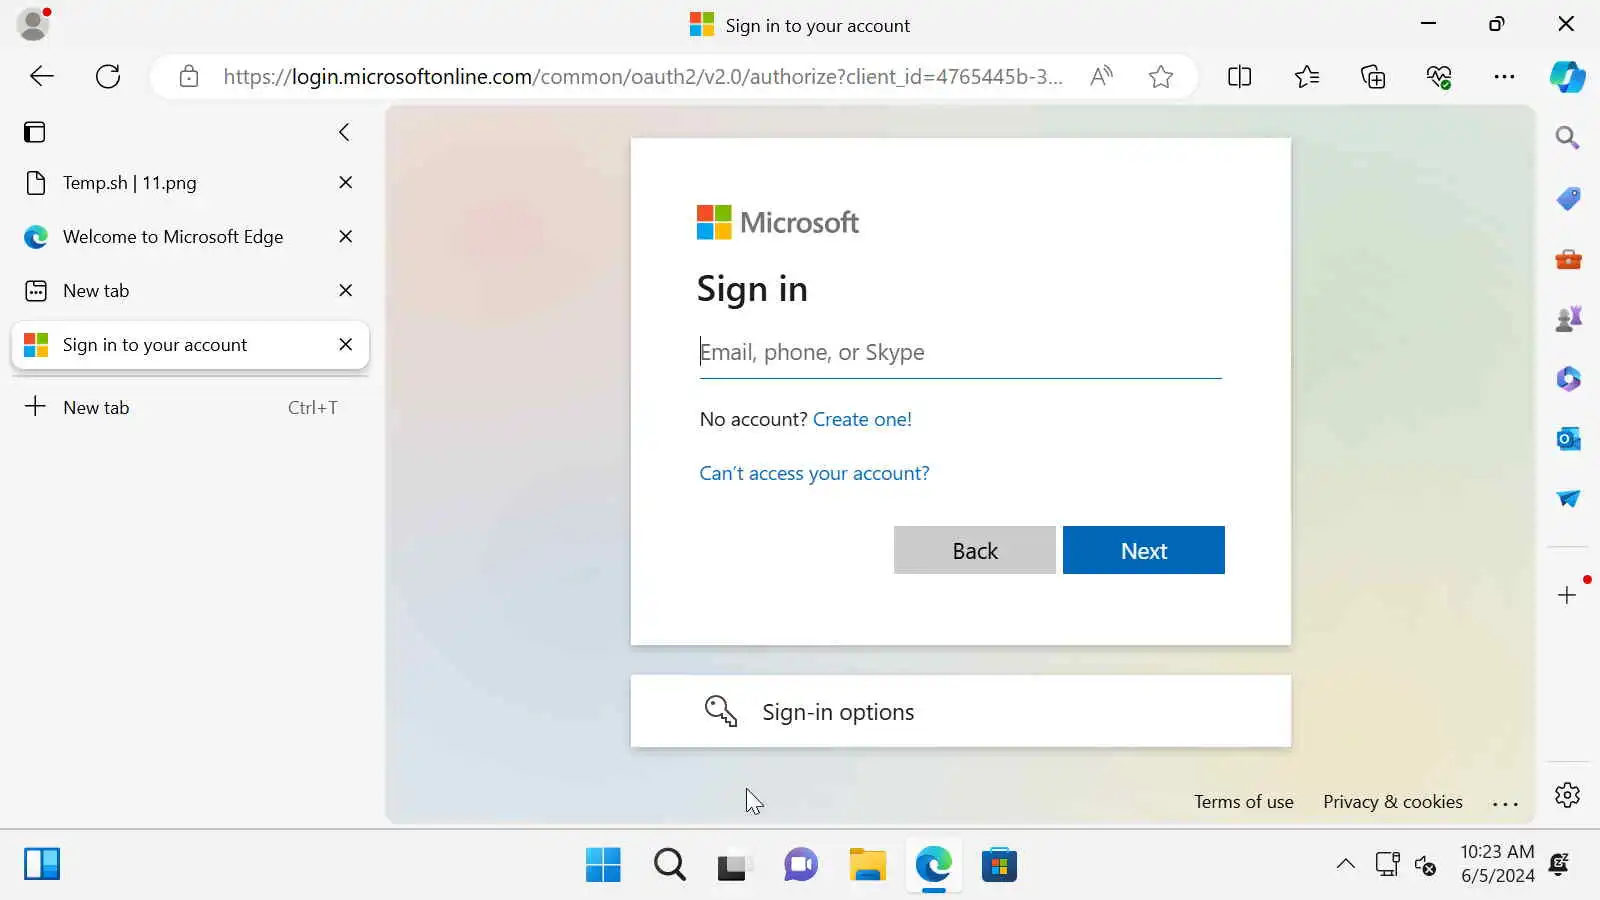Open the Favorites list
The height and width of the screenshot is (900, 1600).
click(1306, 76)
